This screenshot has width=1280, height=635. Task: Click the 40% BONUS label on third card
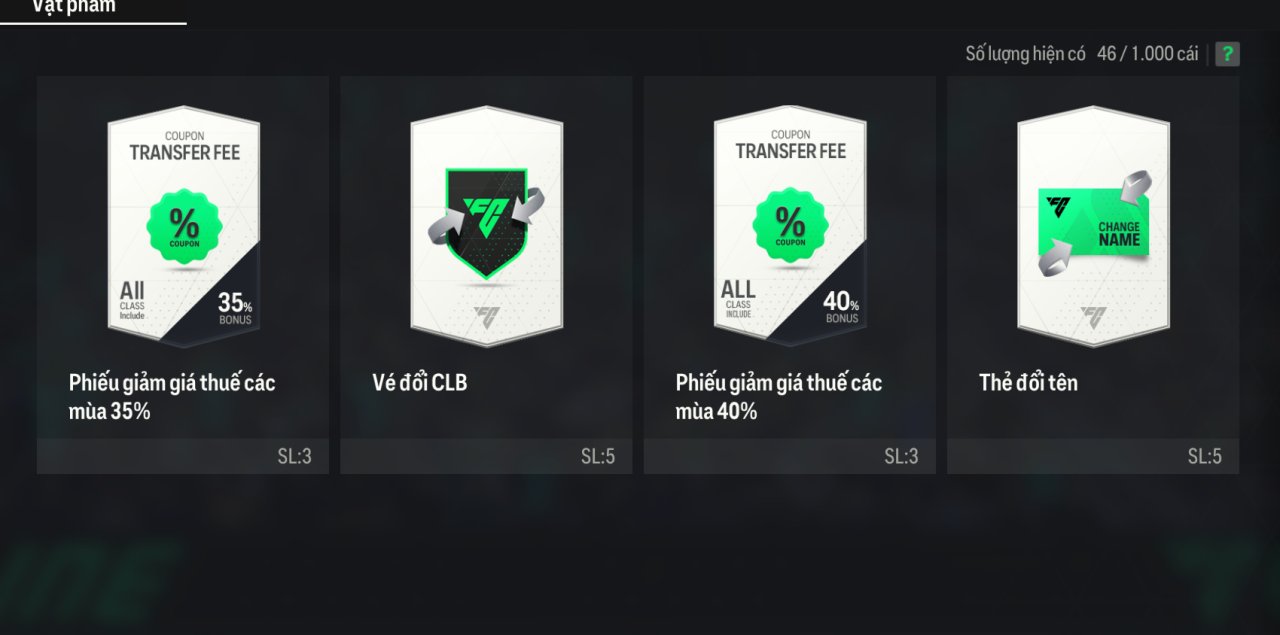[x=841, y=307]
